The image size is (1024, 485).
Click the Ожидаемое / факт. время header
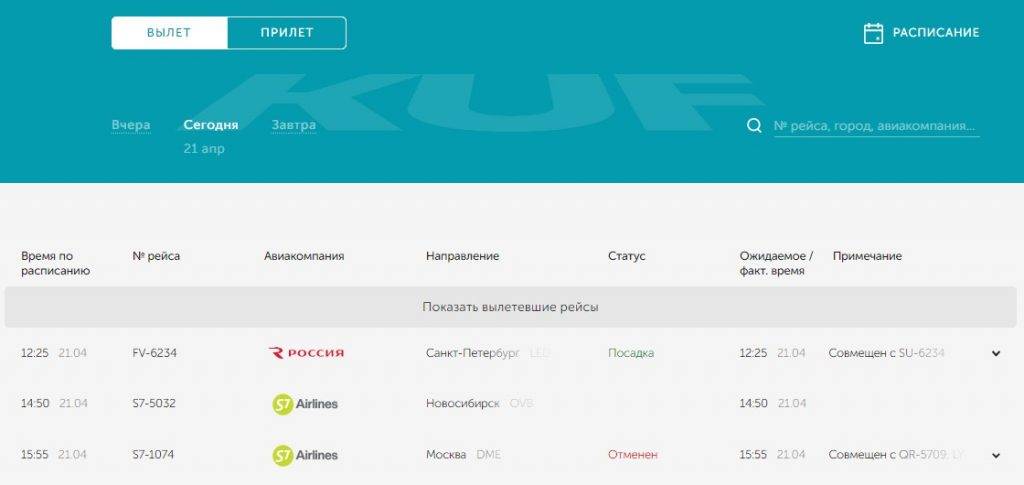point(776,263)
